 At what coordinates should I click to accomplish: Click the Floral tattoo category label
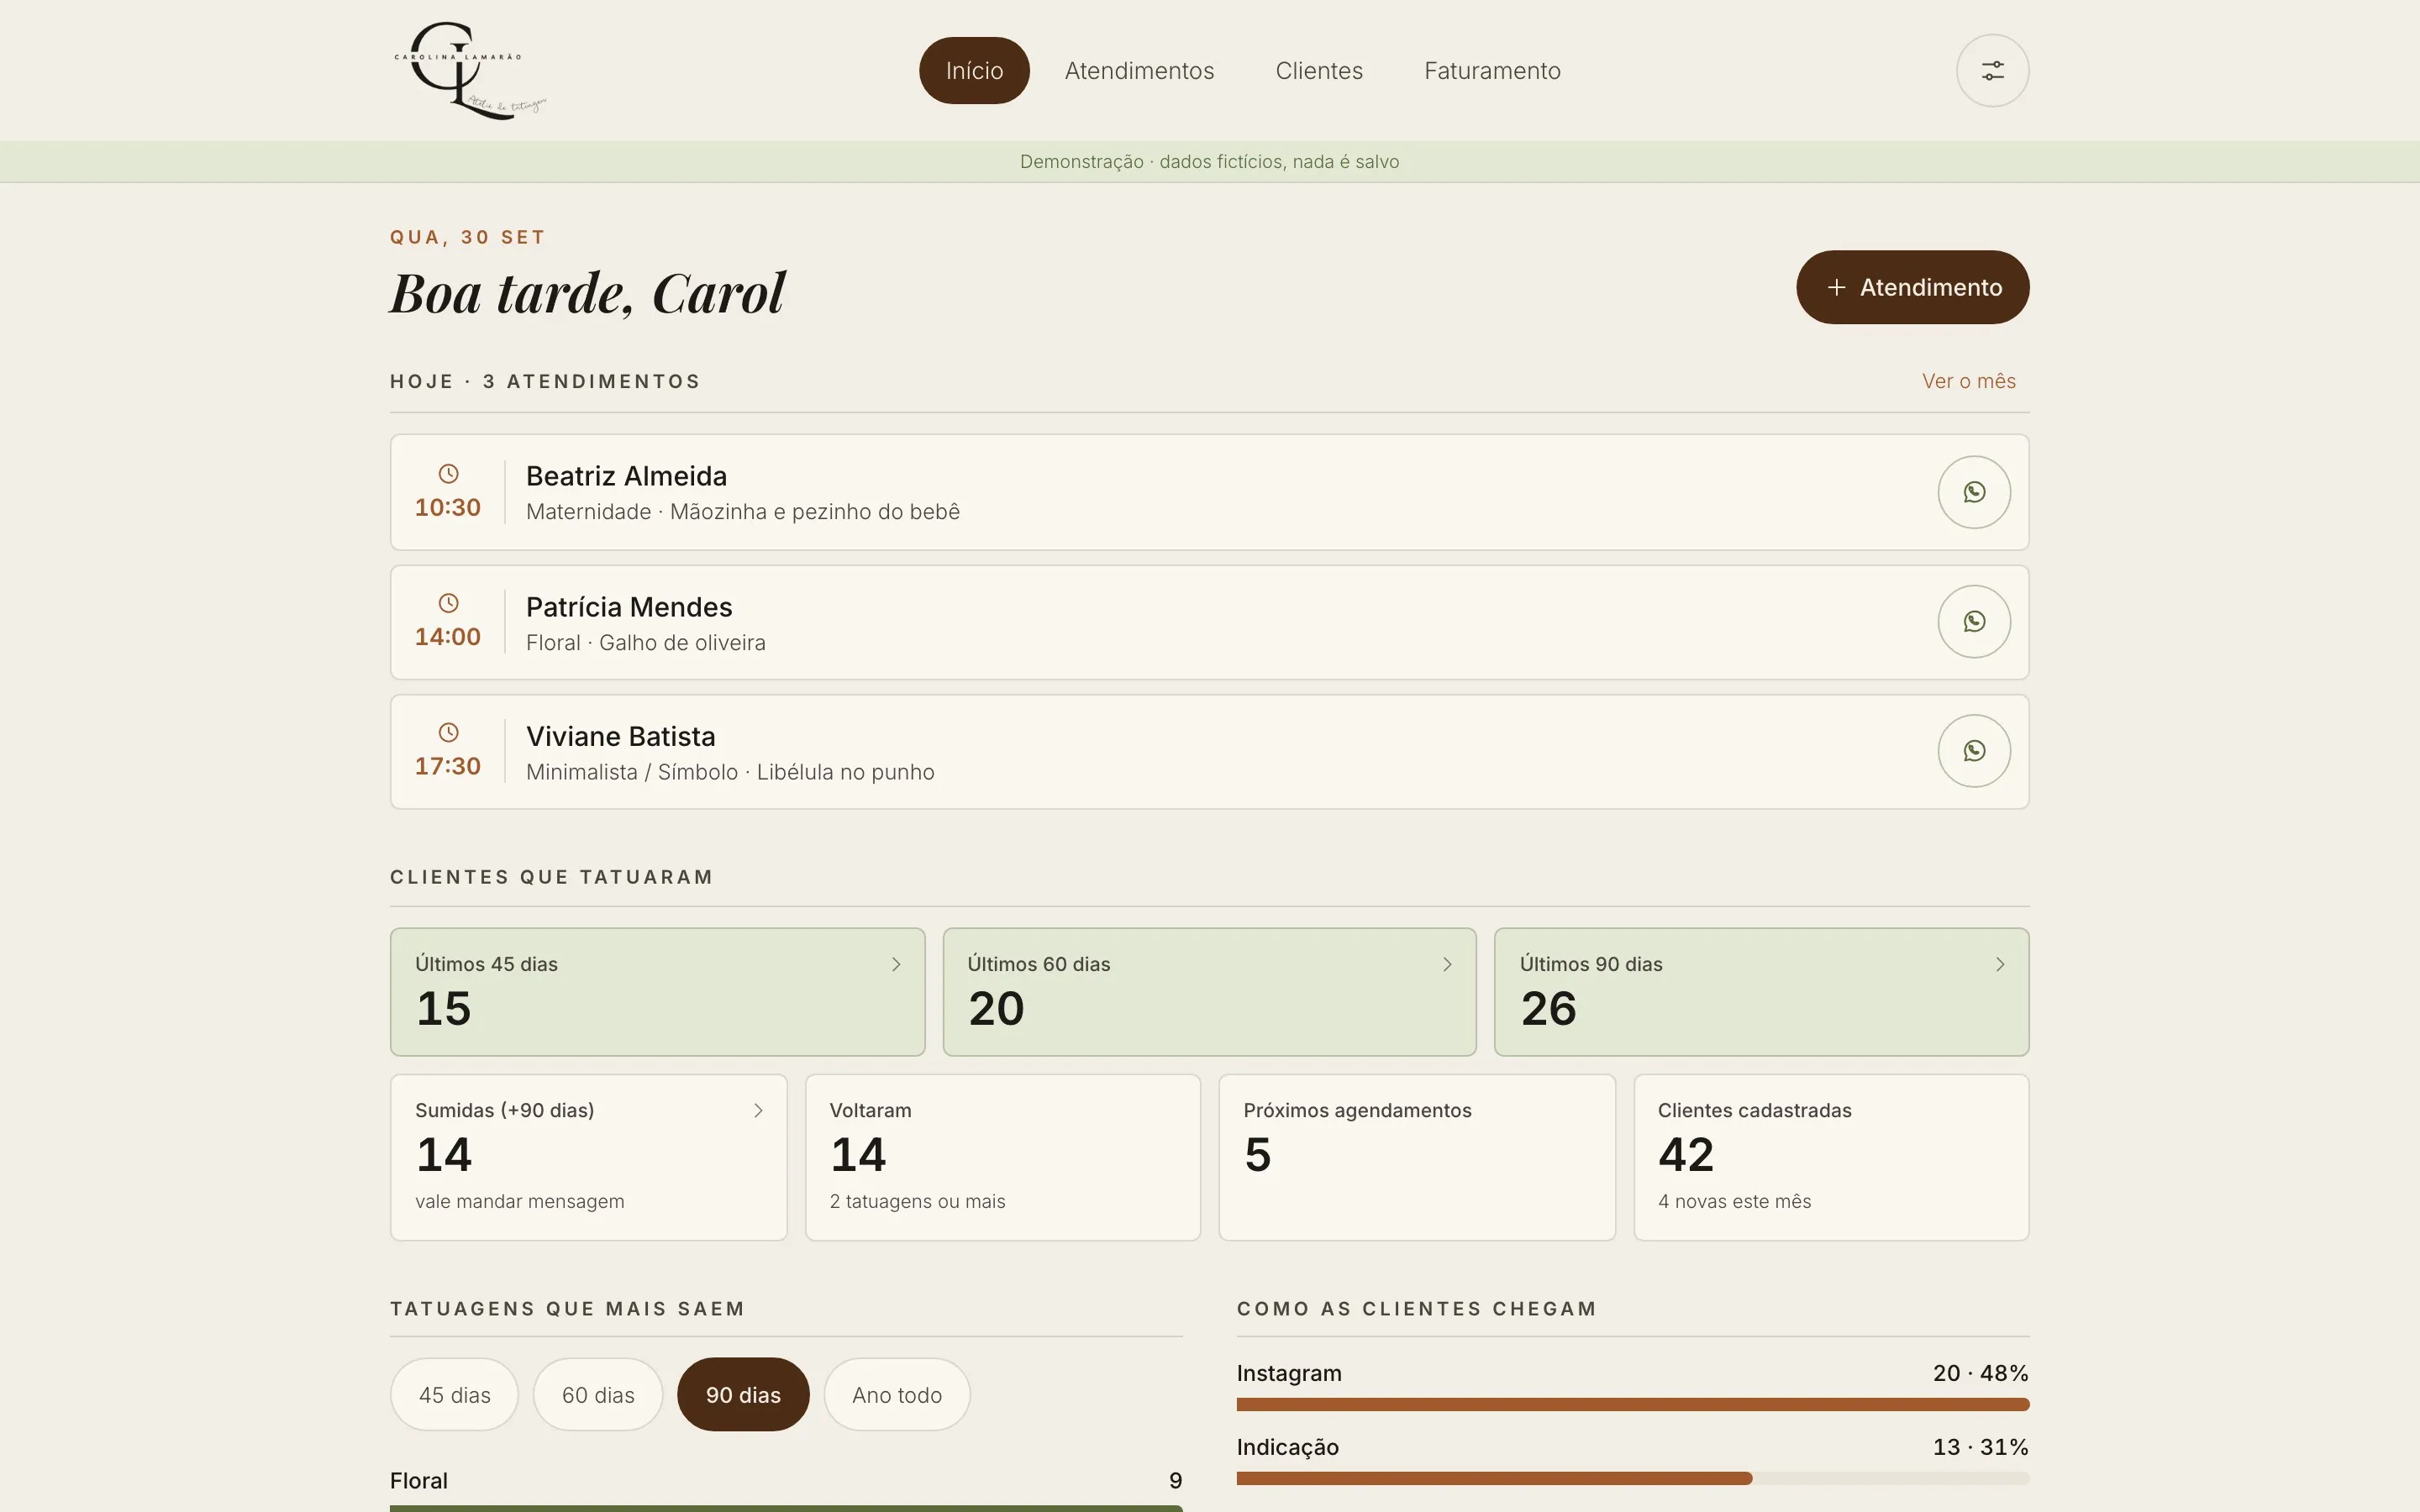pos(418,1481)
